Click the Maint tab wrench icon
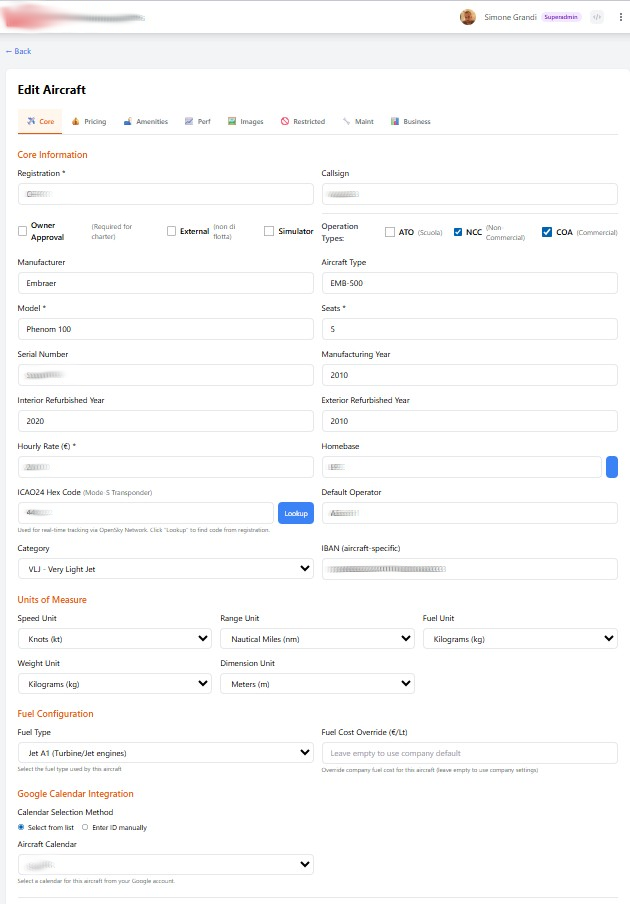 pyautogui.click(x=346, y=122)
